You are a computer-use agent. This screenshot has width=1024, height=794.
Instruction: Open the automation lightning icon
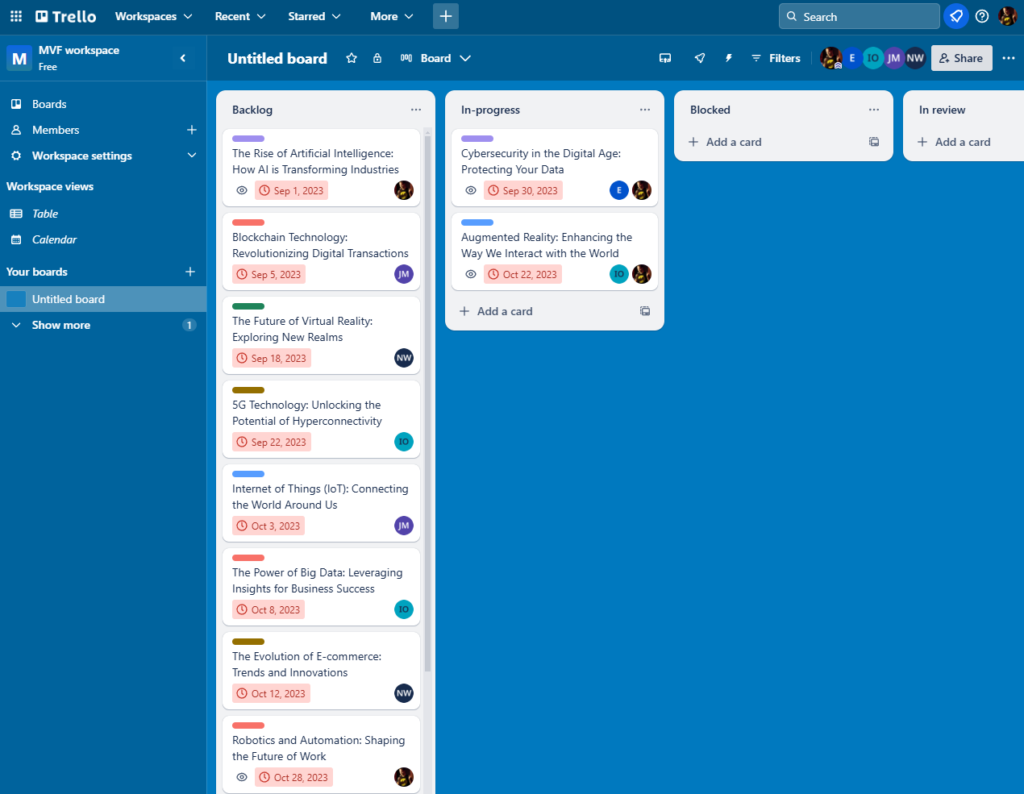tap(728, 58)
